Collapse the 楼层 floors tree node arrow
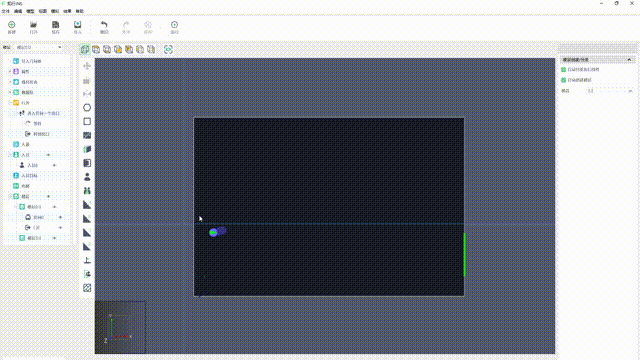 [x=10, y=196]
